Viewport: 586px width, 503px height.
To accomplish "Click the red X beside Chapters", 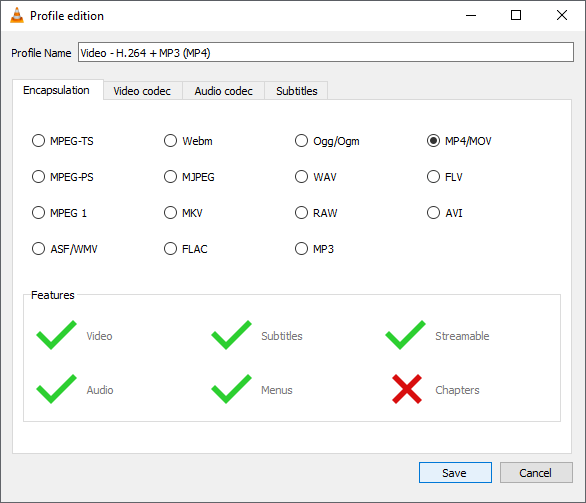I will coord(407,389).
